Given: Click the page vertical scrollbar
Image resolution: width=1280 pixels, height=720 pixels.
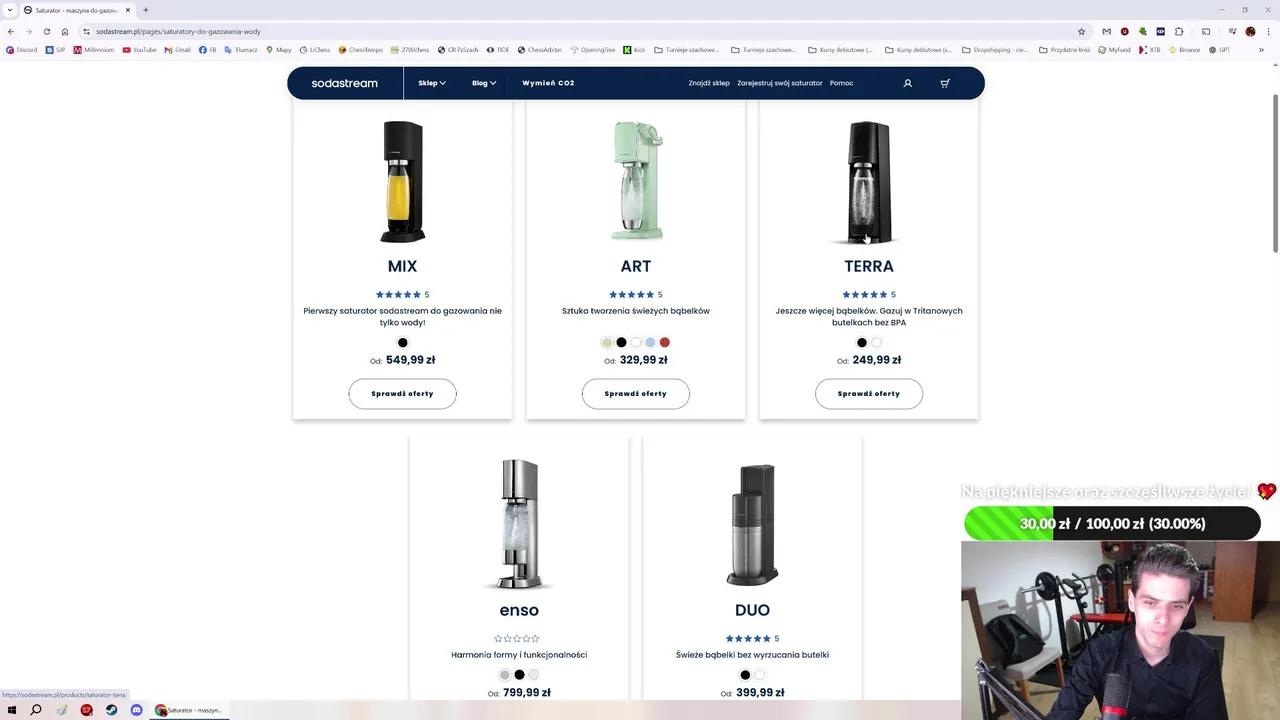Looking at the screenshot, I should coord(1275,175).
